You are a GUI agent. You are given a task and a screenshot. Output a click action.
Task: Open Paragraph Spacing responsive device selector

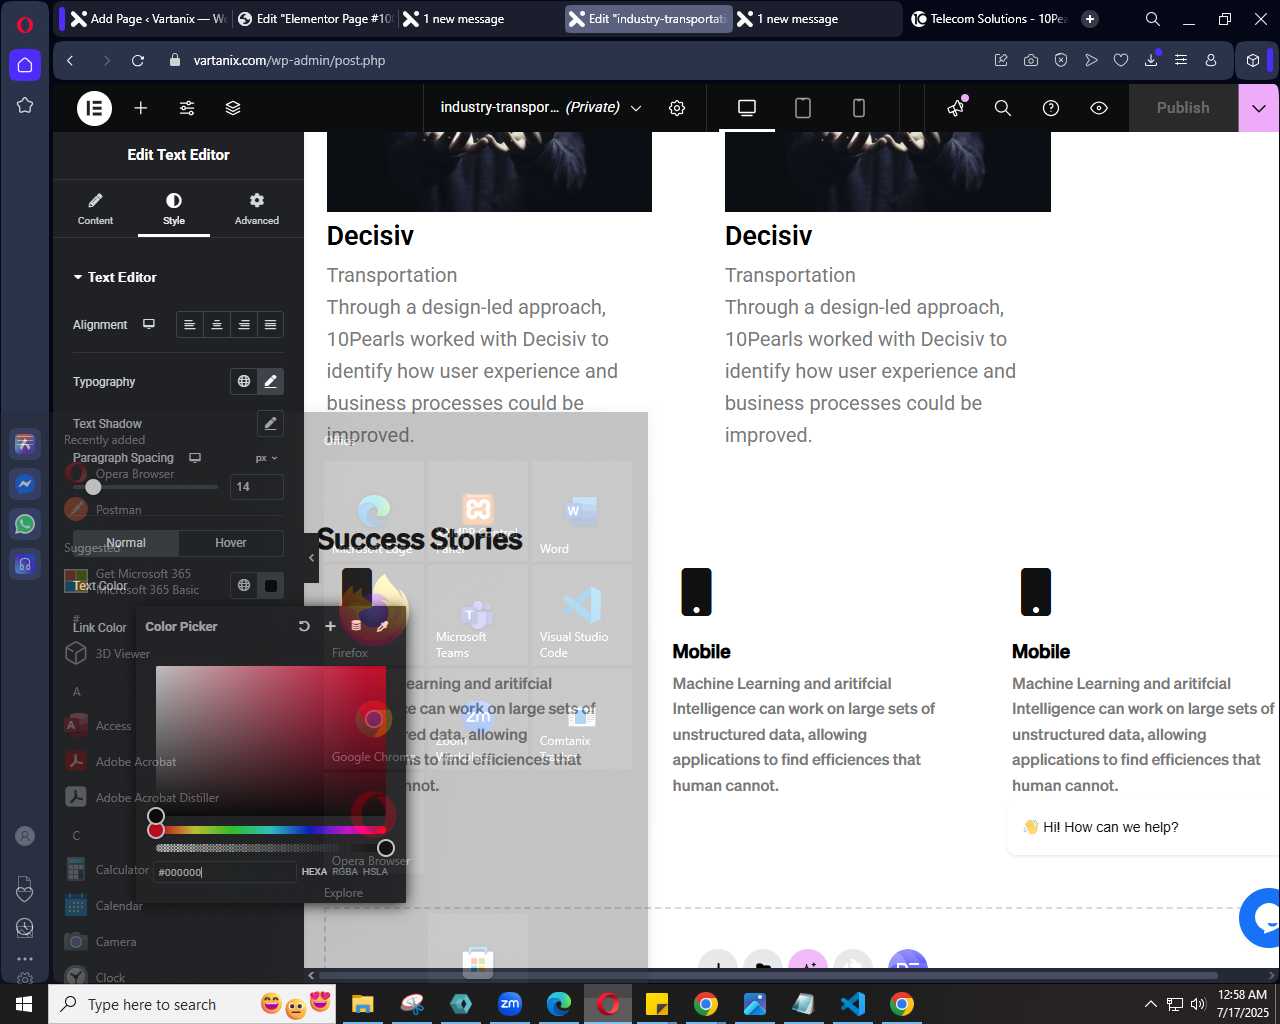point(195,458)
